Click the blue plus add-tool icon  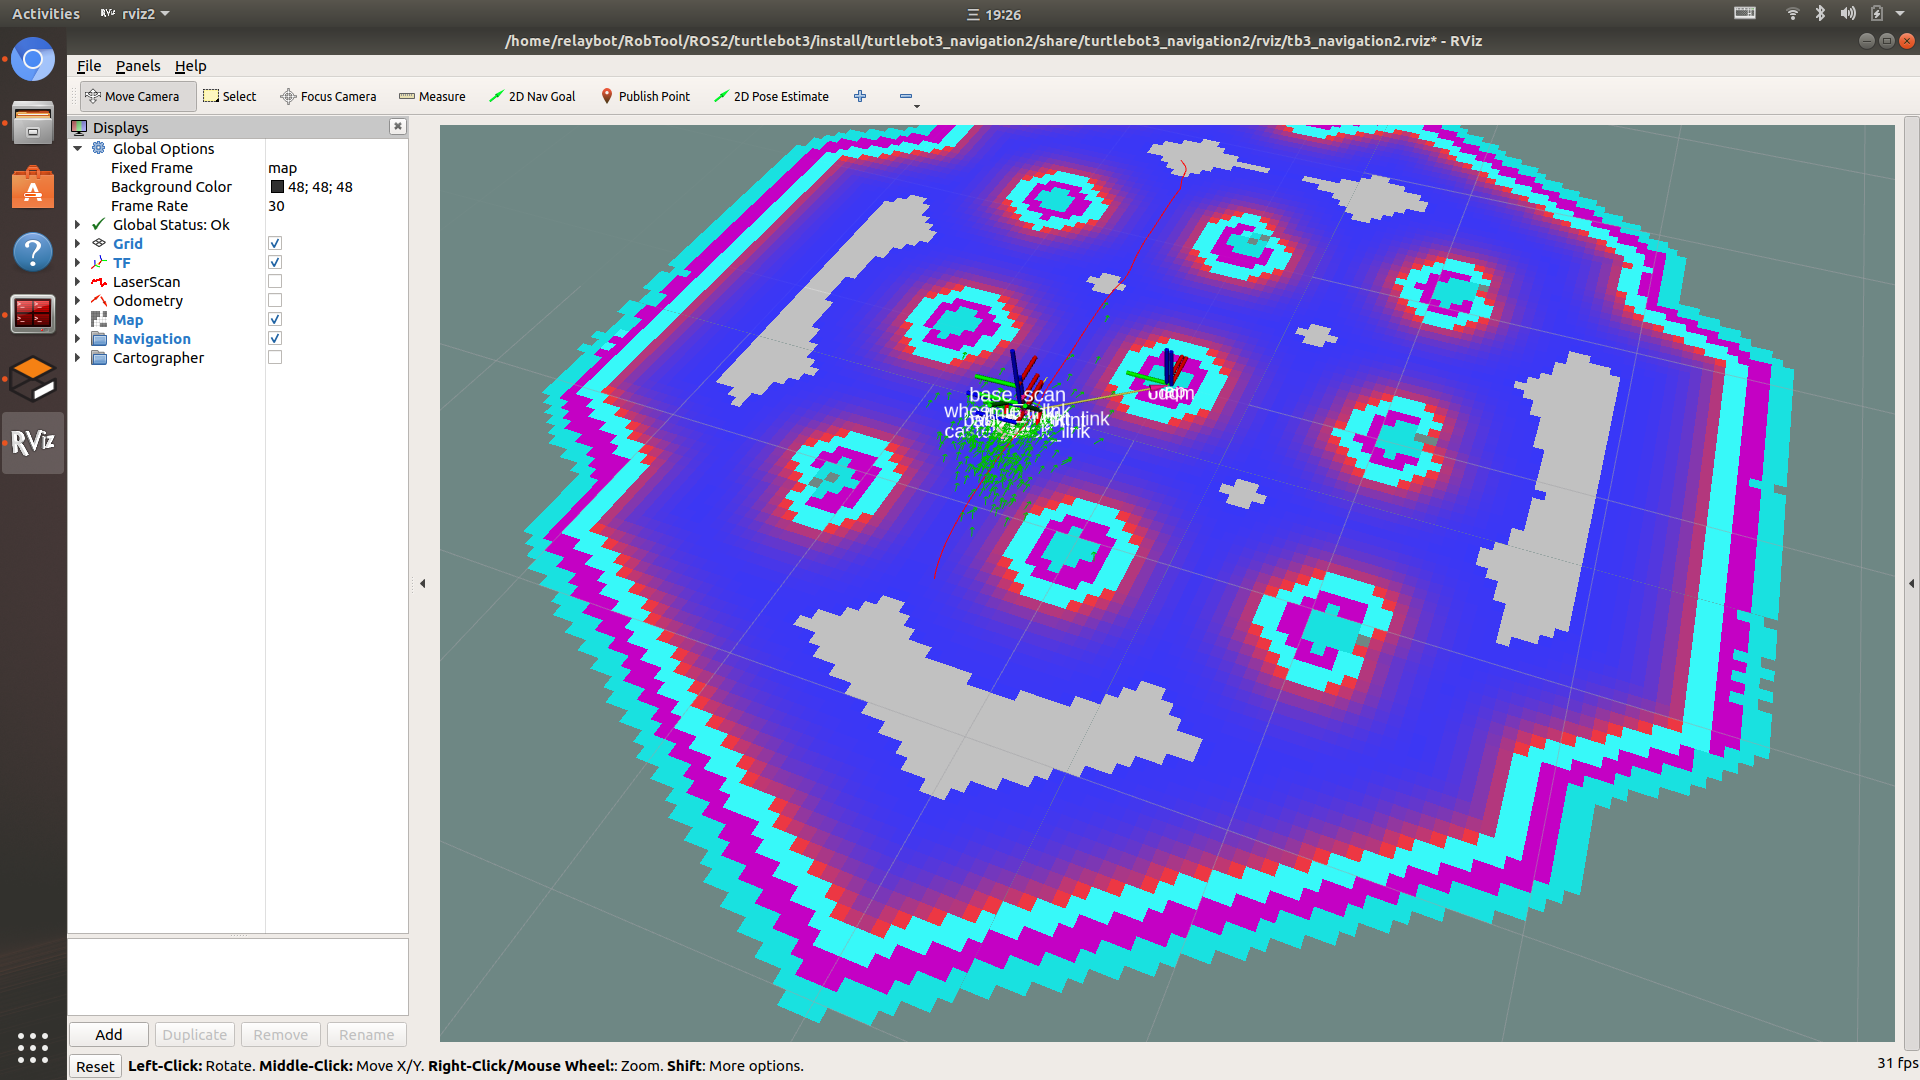tap(860, 96)
